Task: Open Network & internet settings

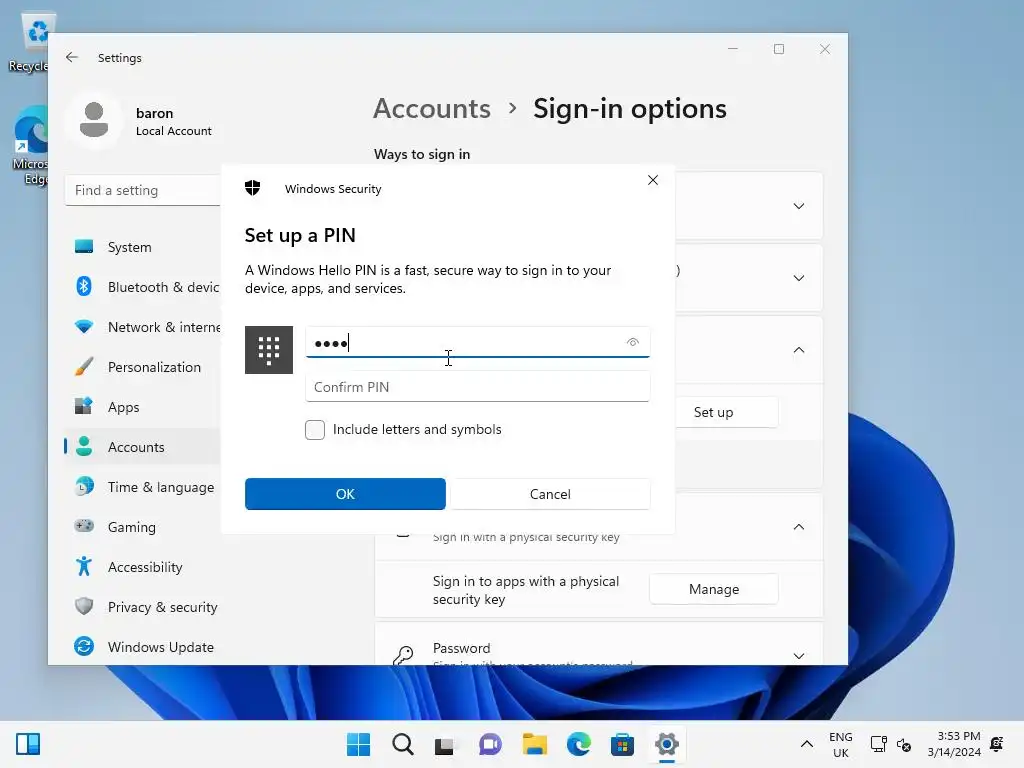Action: [142, 327]
